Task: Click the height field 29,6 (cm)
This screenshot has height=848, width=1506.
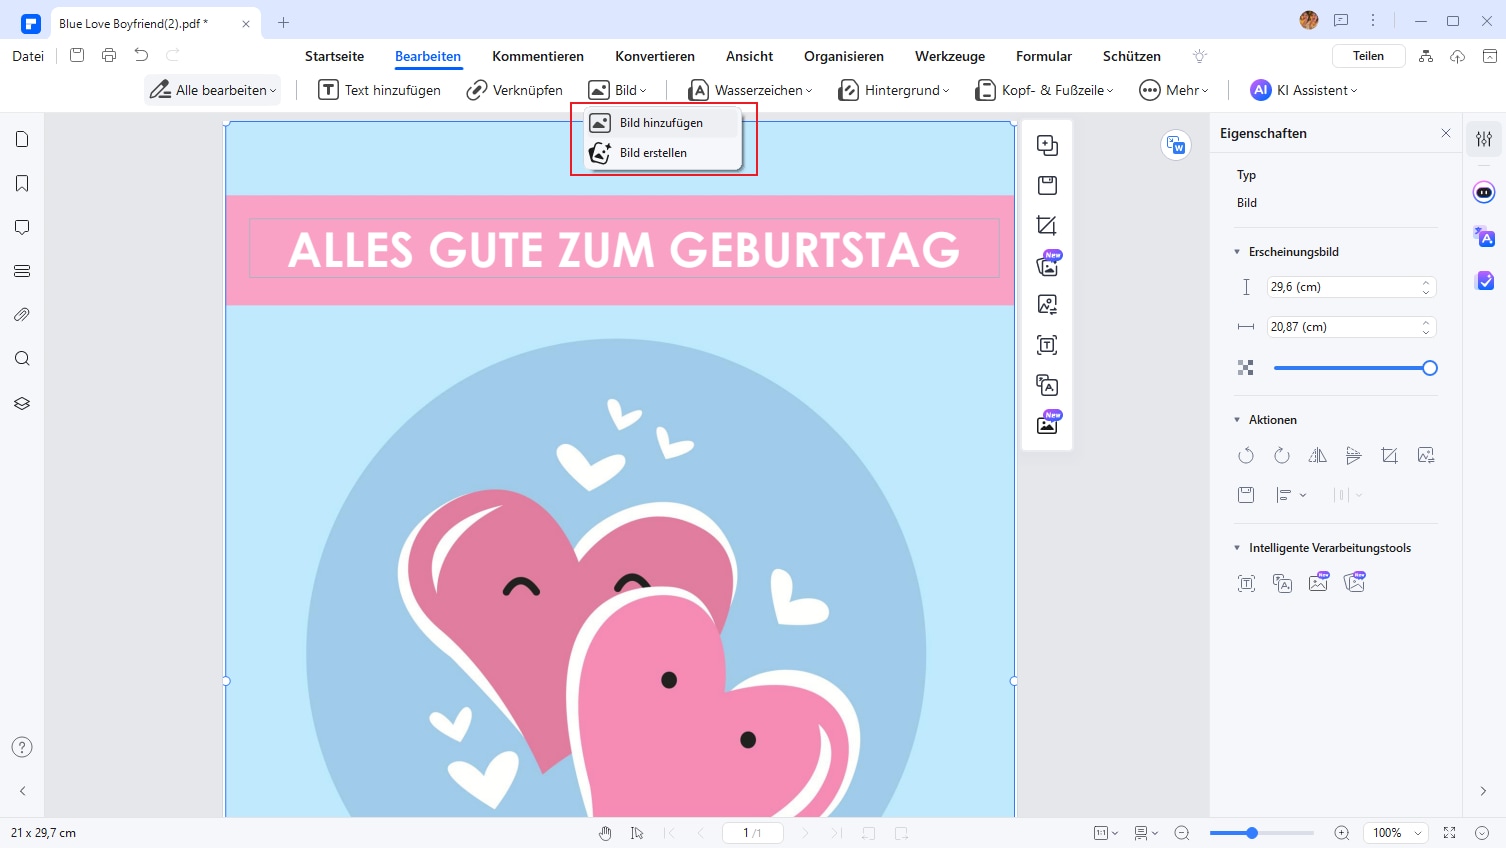Action: (x=1351, y=287)
